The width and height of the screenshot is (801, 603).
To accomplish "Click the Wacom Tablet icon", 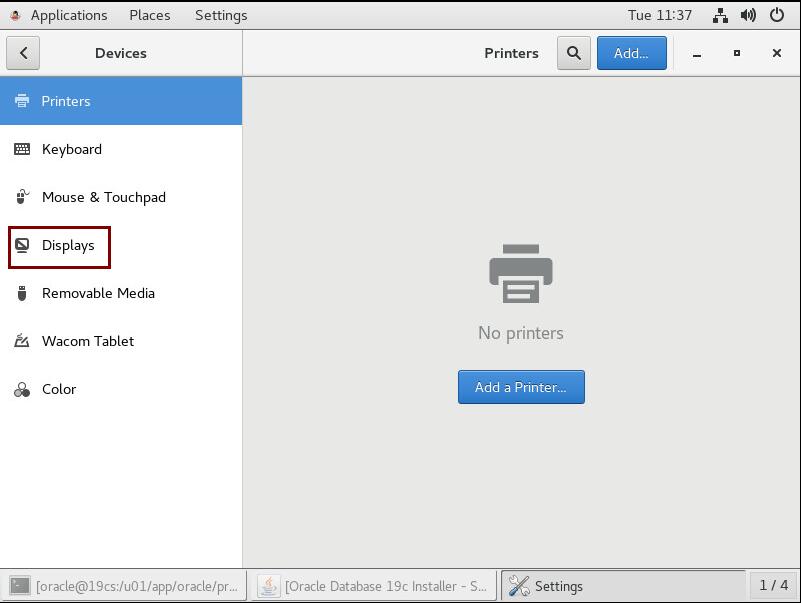I will pos(22,341).
